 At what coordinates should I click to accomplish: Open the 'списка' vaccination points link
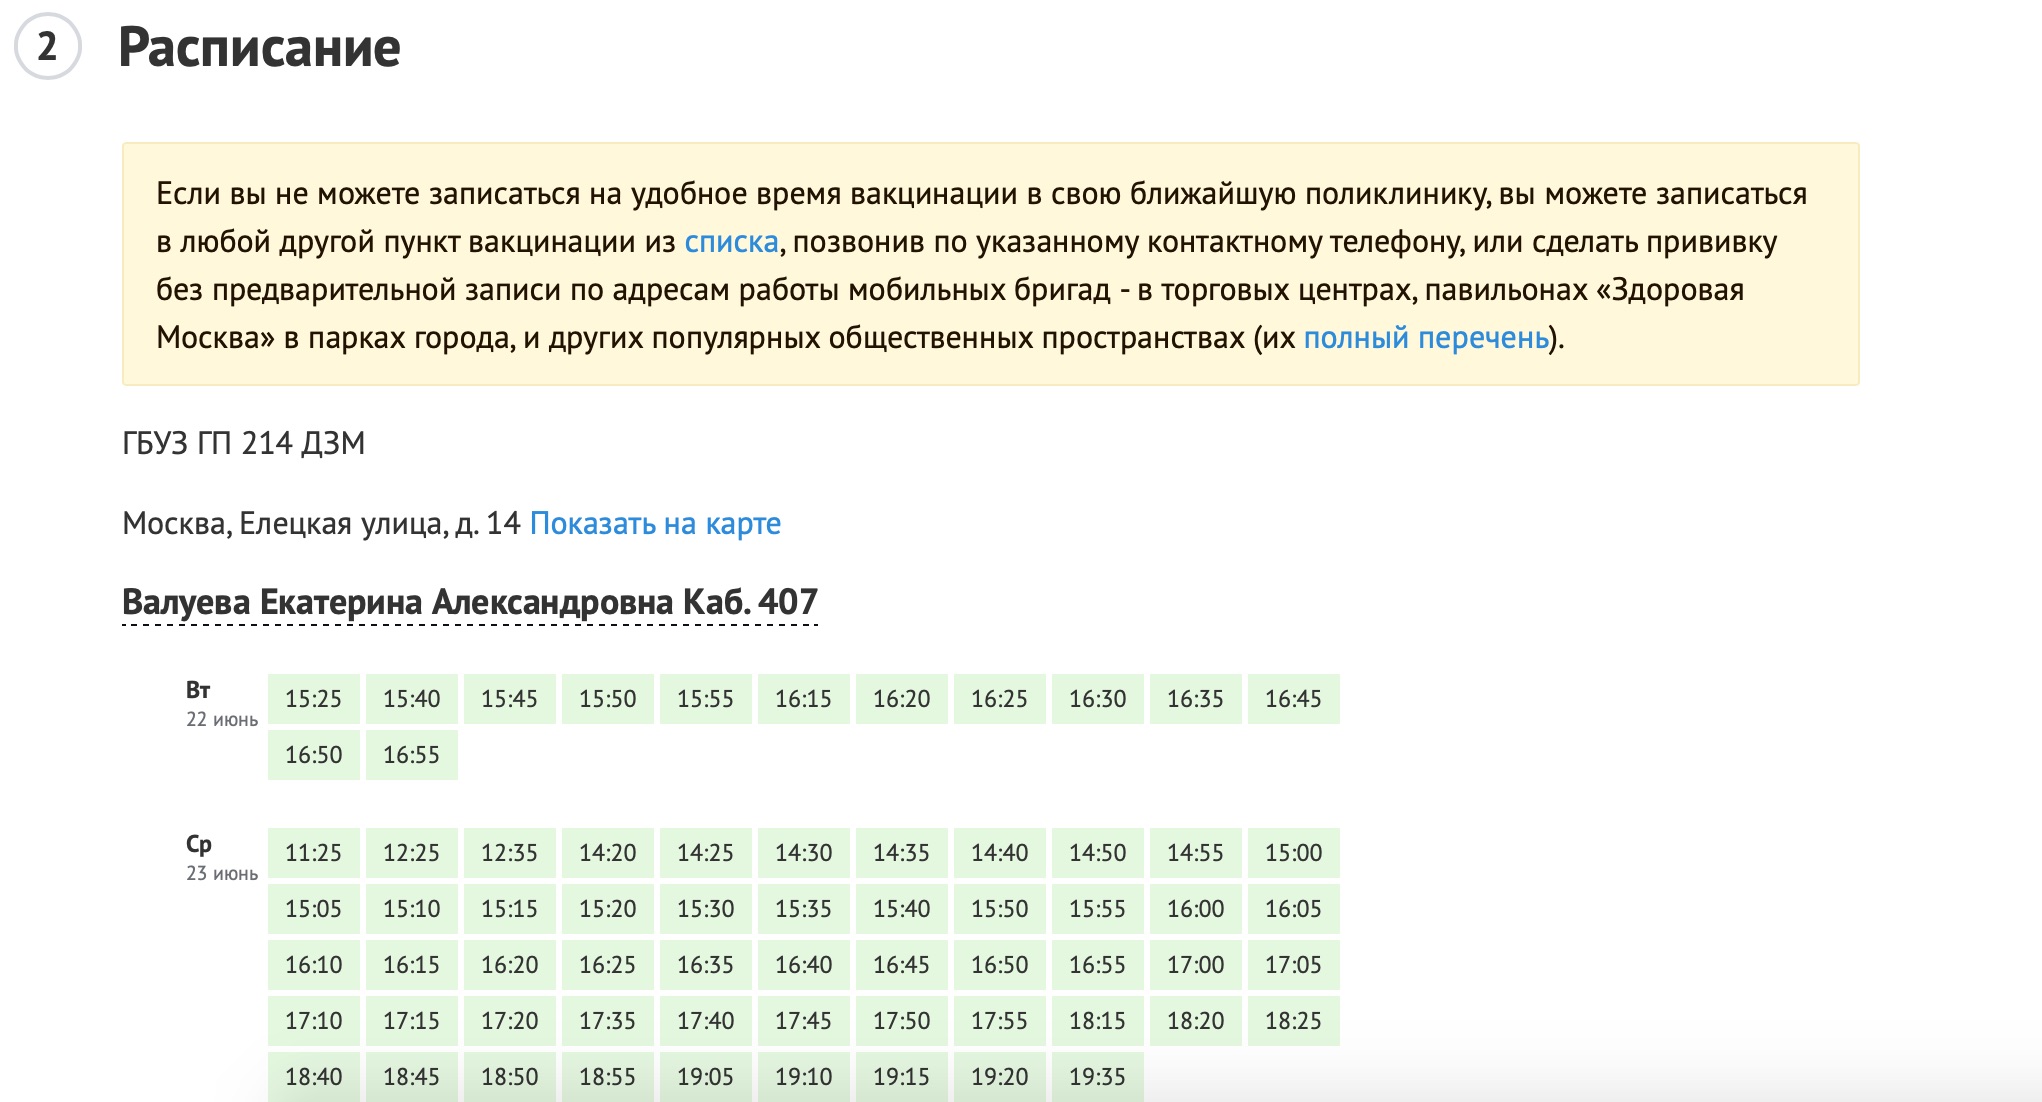coord(731,242)
